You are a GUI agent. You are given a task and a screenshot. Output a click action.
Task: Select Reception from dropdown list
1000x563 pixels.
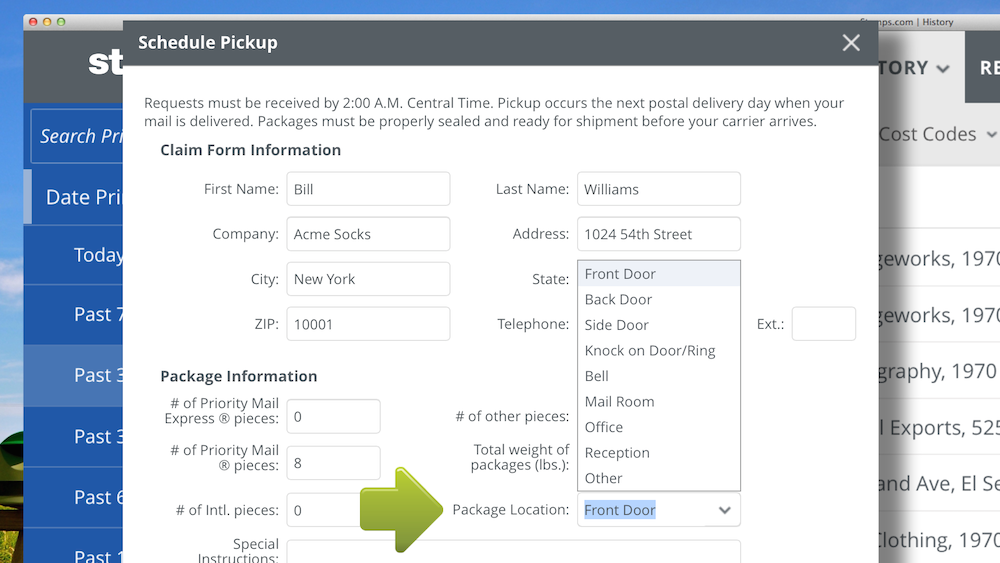tap(617, 452)
